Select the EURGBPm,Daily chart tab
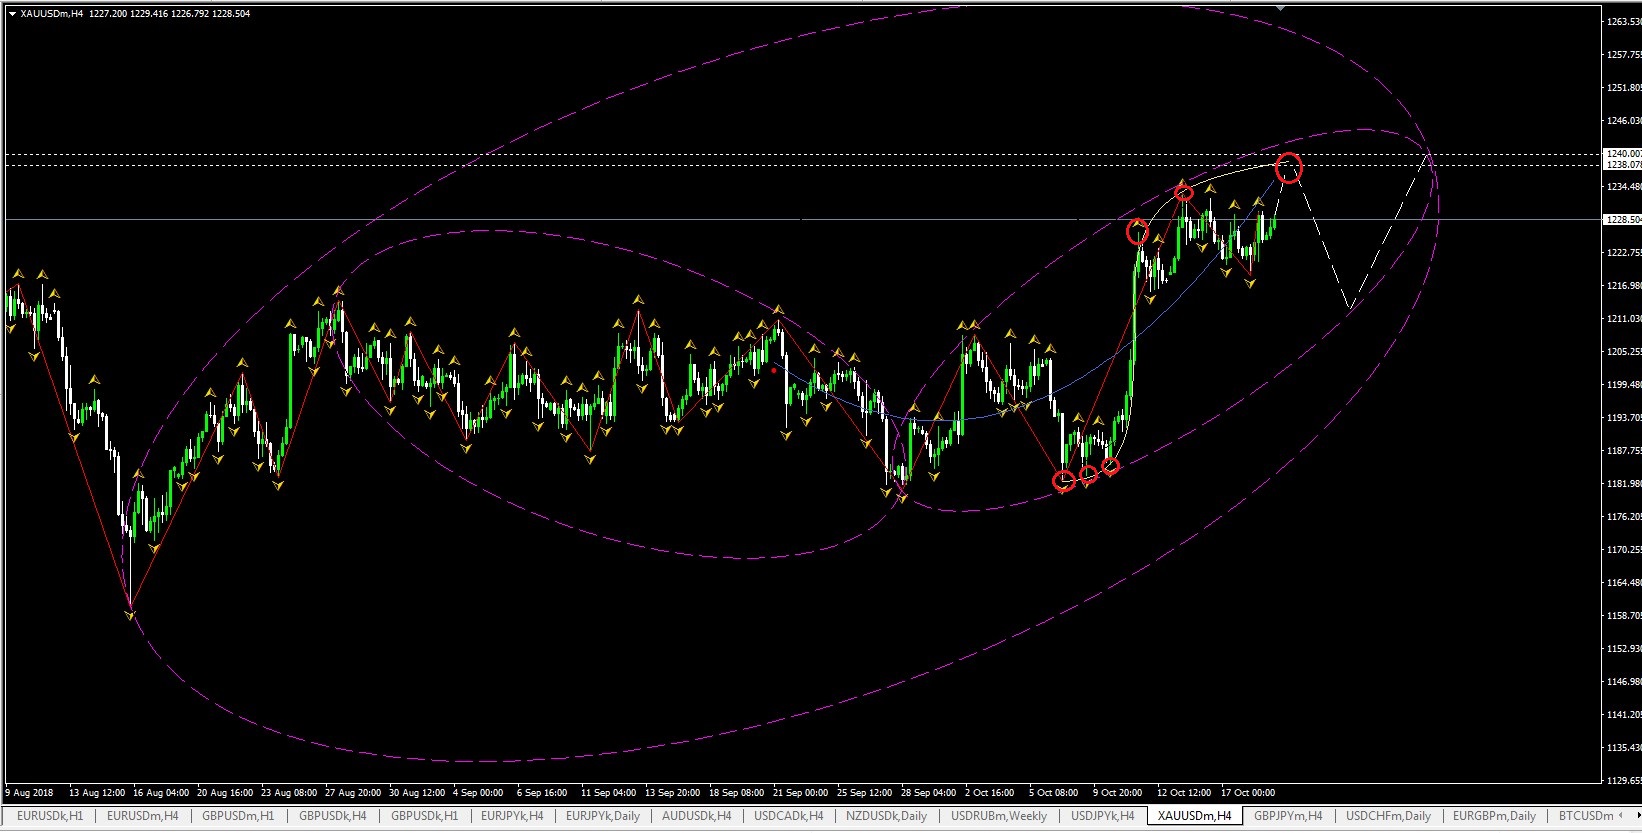The image size is (1642, 833). coord(1494,816)
